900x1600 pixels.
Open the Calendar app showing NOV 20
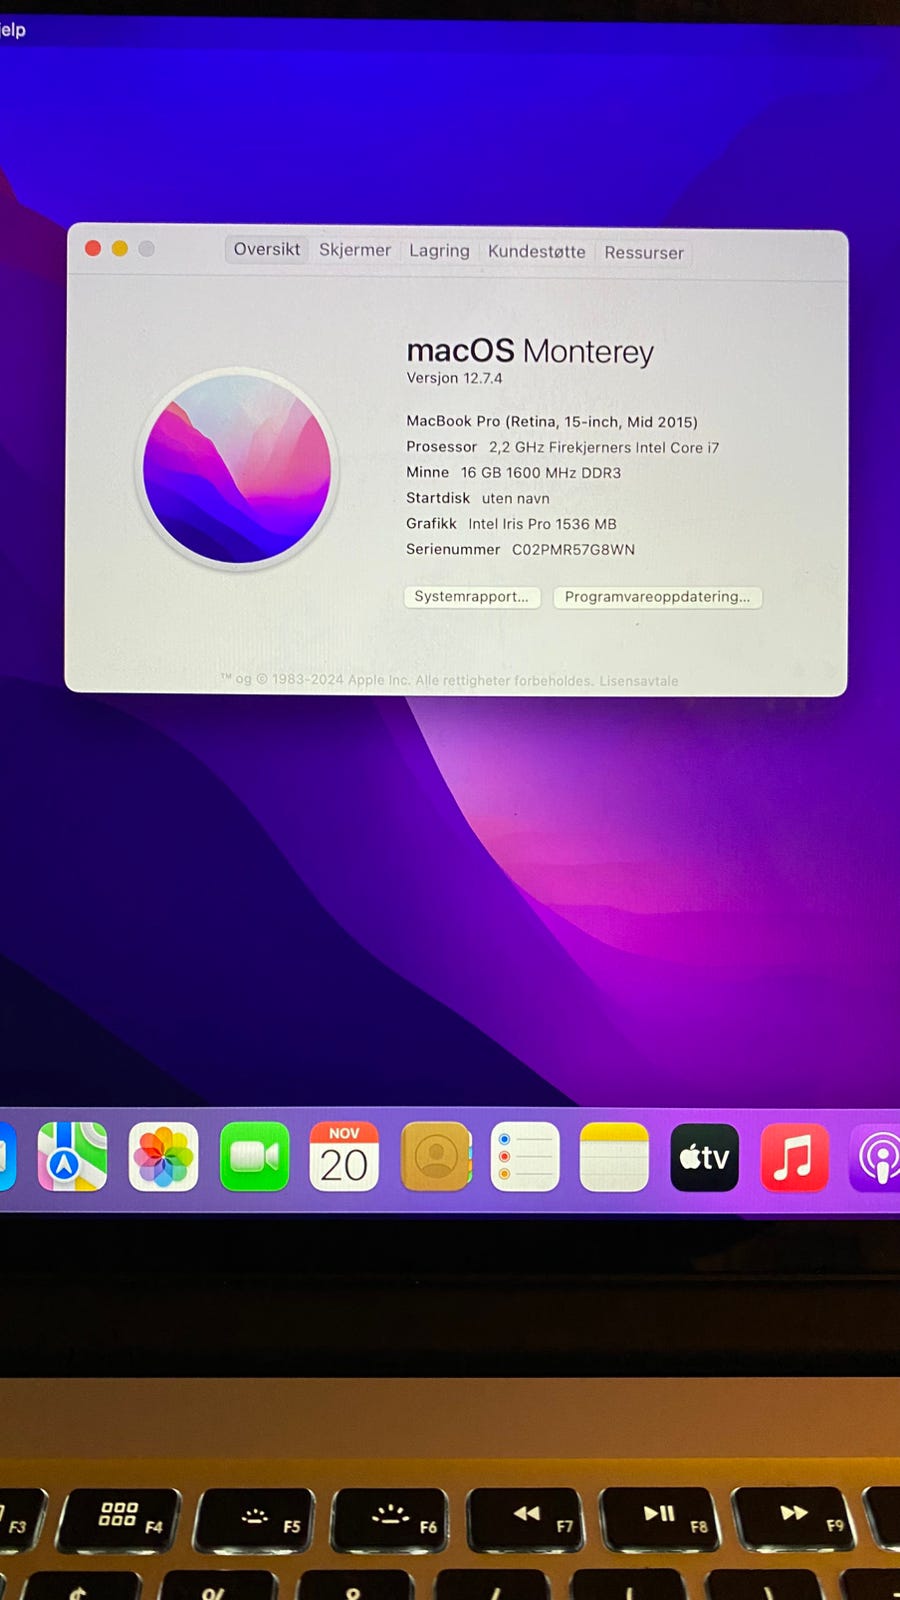tap(344, 1157)
